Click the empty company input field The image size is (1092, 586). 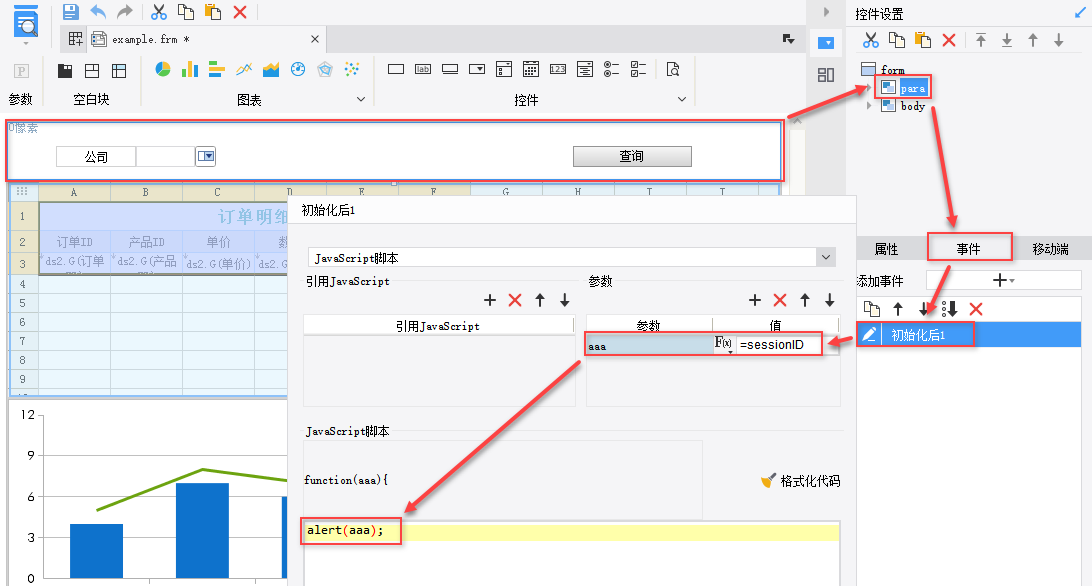166,157
